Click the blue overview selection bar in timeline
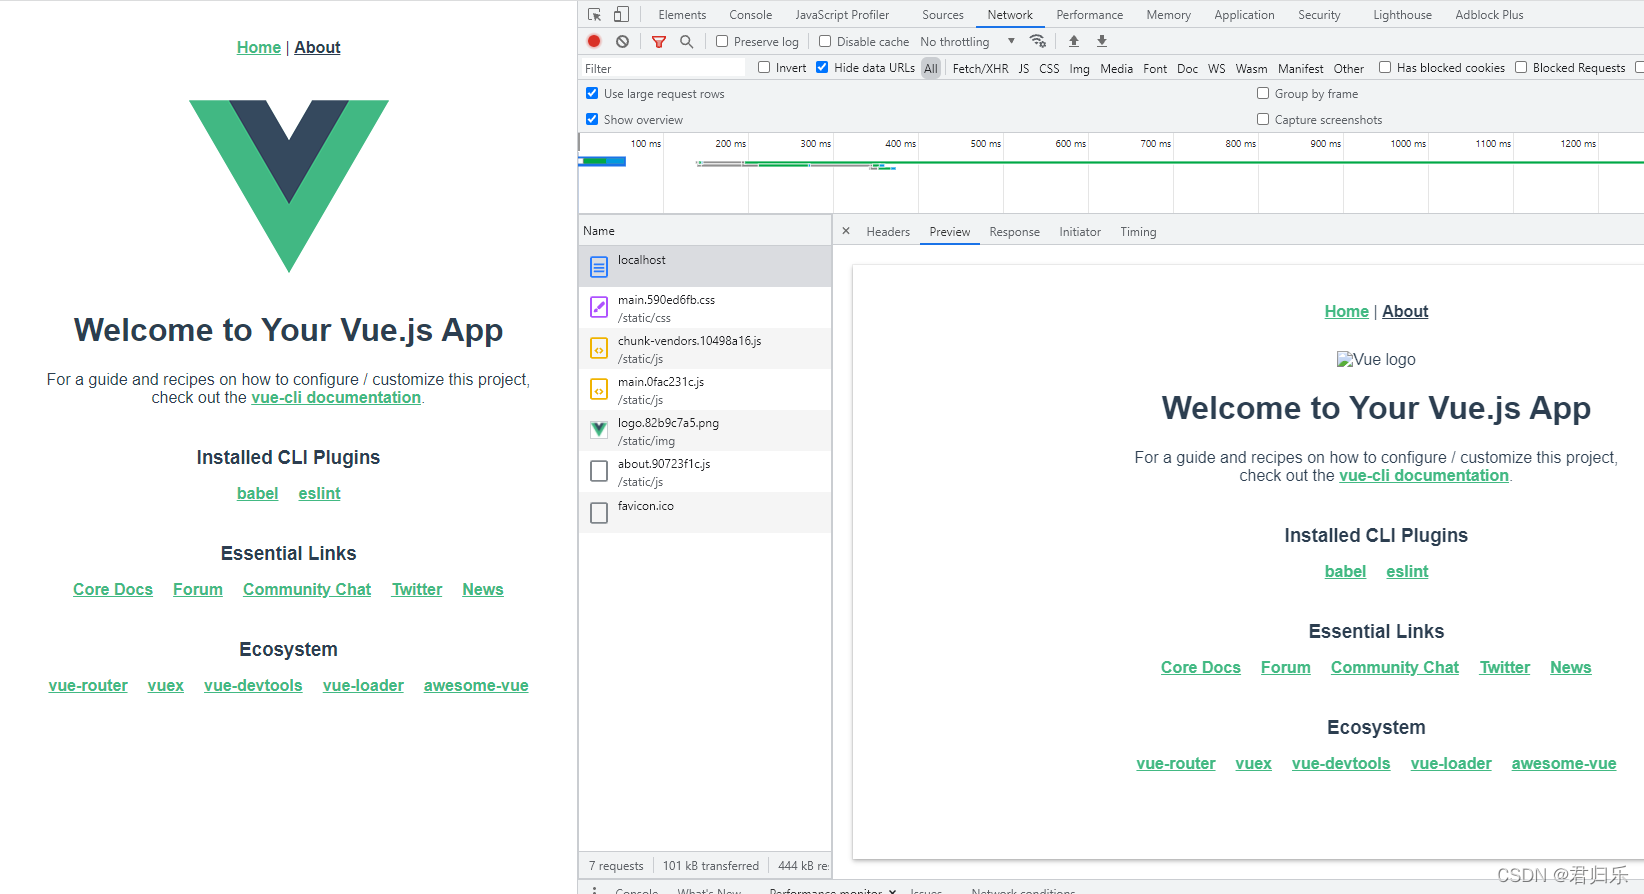This screenshot has height=894, width=1644. pyautogui.click(x=603, y=161)
